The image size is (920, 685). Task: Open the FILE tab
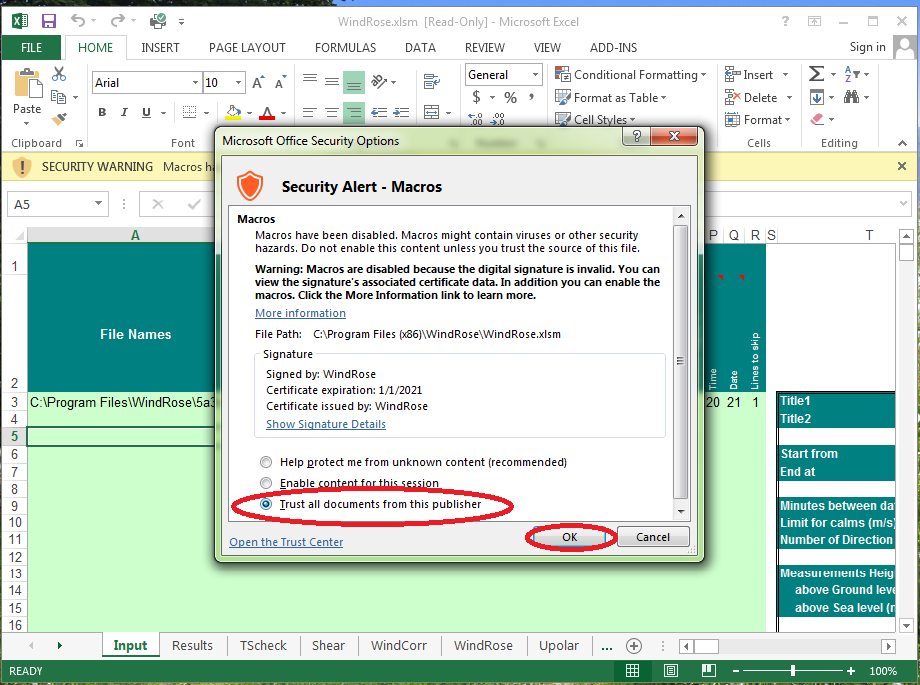click(x=32, y=48)
